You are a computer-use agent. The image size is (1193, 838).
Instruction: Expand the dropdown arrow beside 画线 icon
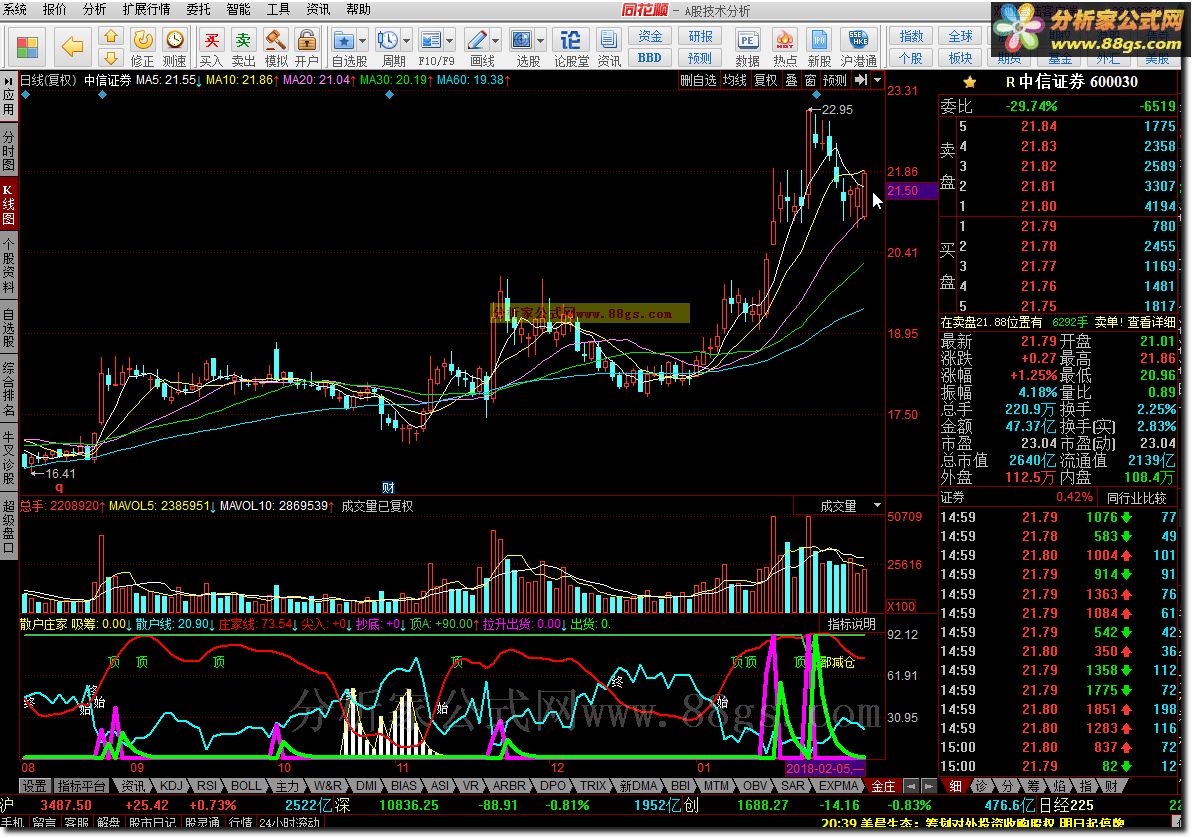coord(496,40)
